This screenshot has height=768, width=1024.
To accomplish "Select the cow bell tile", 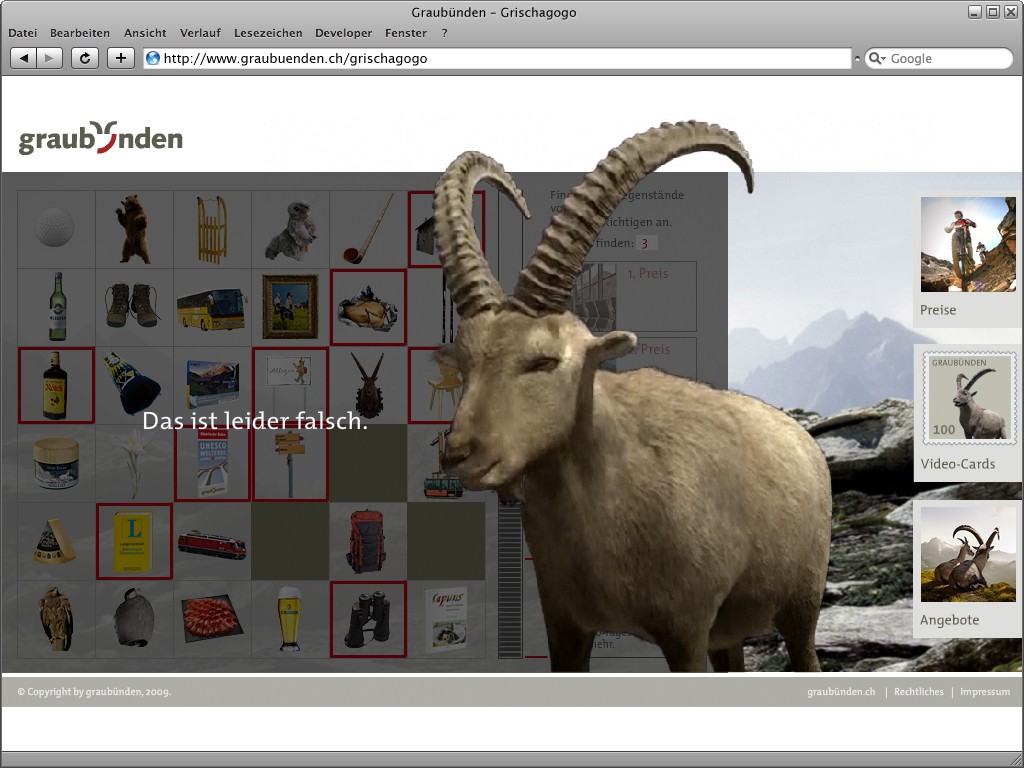I will tap(135, 619).
